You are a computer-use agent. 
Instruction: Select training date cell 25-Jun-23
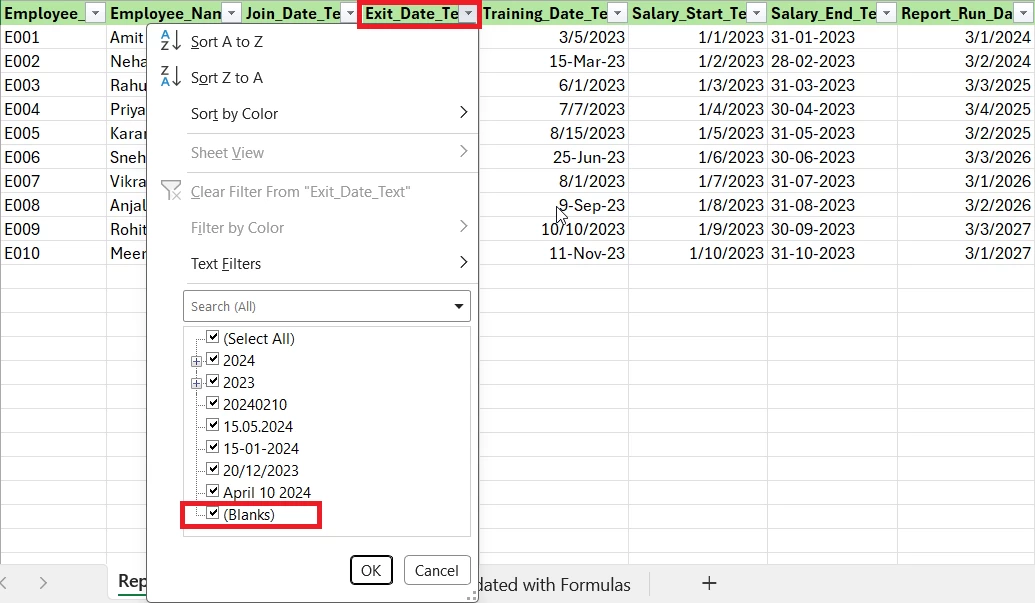tap(554, 158)
